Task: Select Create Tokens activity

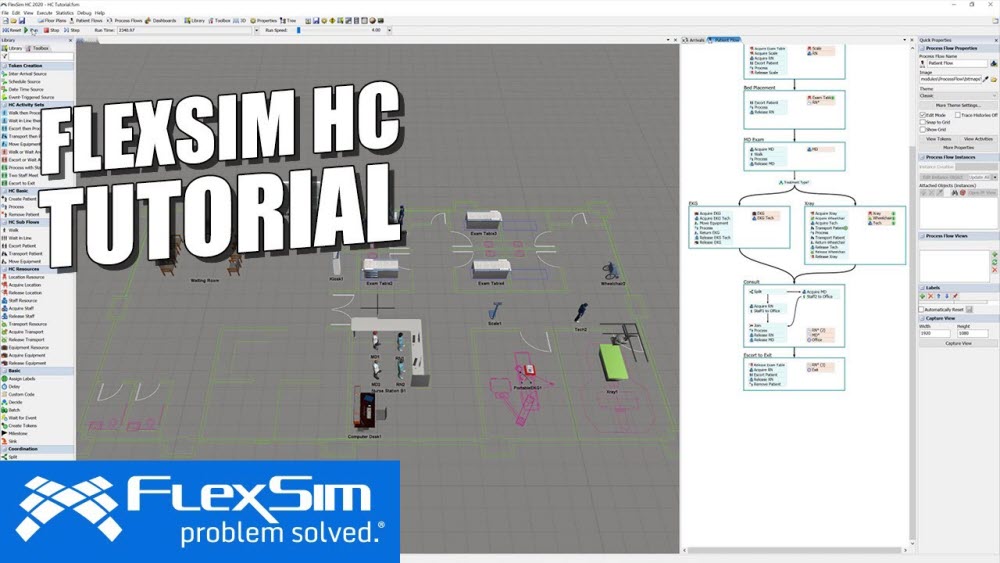Action: pyautogui.click(x=22, y=425)
